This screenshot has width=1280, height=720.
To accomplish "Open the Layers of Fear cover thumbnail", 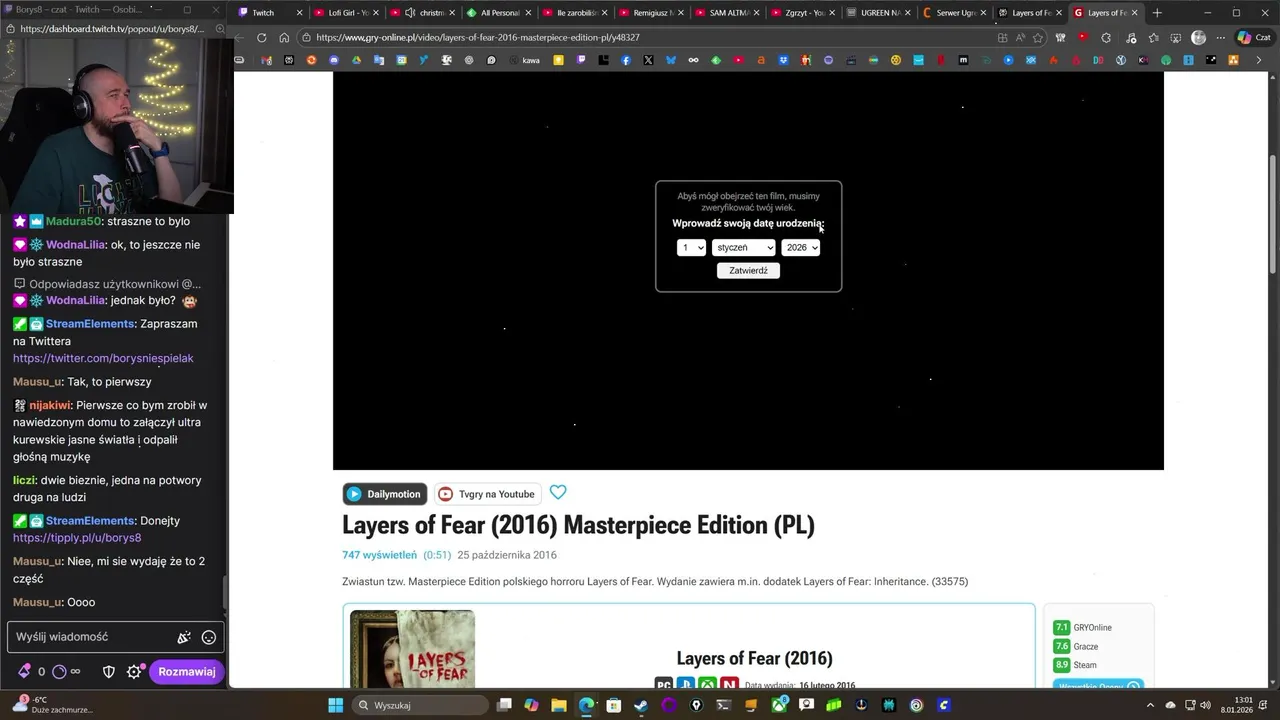I will (412, 648).
